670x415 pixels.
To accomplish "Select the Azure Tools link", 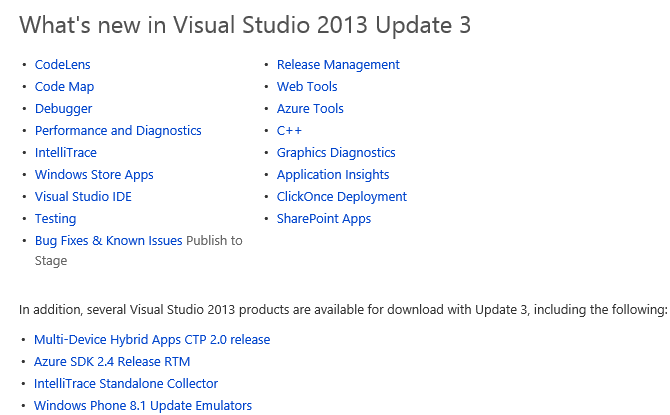I will point(310,109).
